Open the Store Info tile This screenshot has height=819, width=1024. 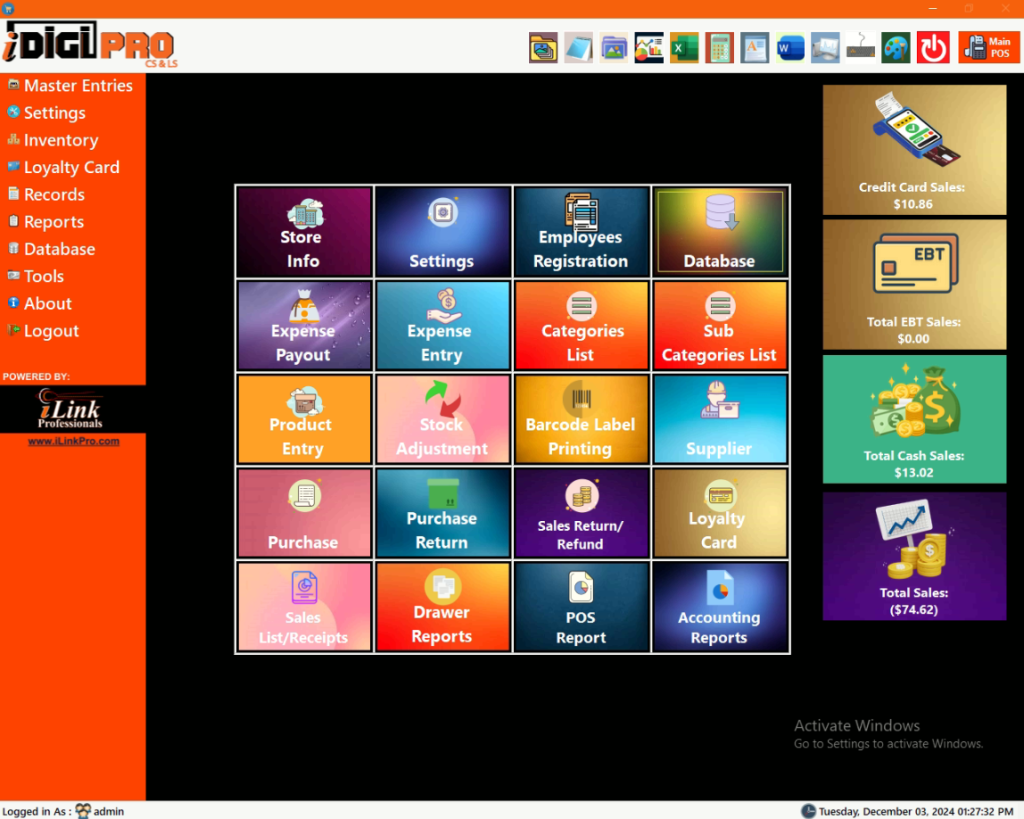pyautogui.click(x=304, y=232)
